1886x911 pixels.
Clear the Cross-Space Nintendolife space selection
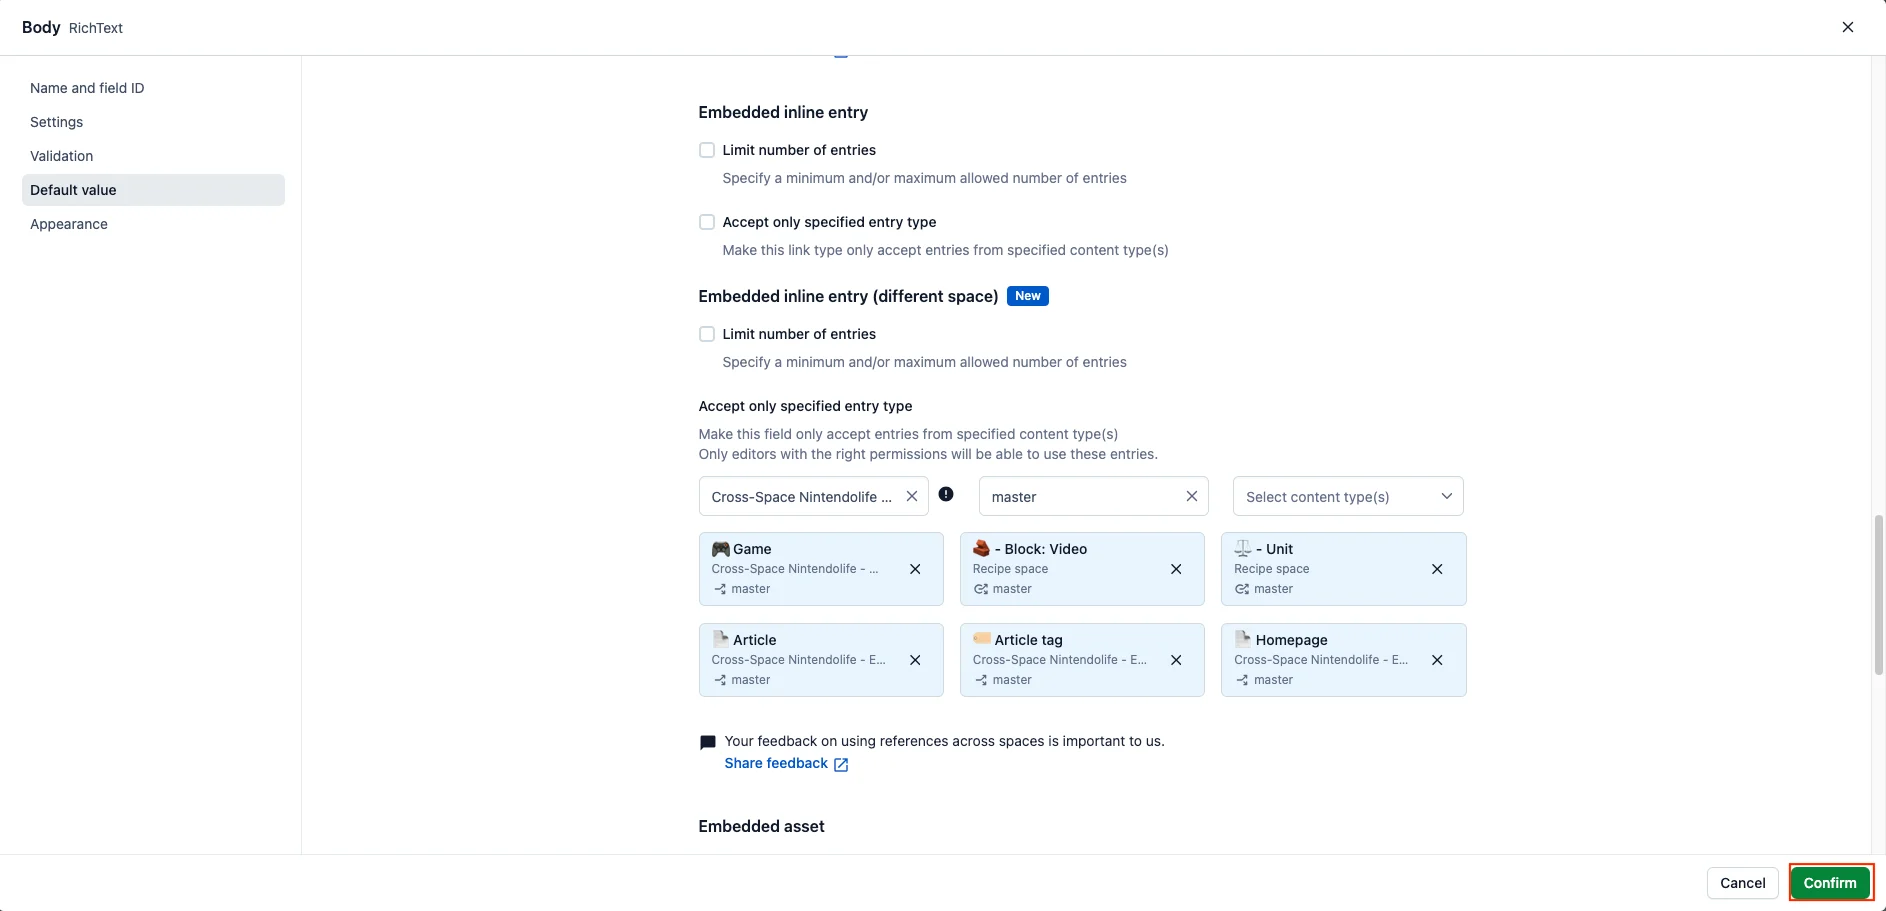coord(912,496)
